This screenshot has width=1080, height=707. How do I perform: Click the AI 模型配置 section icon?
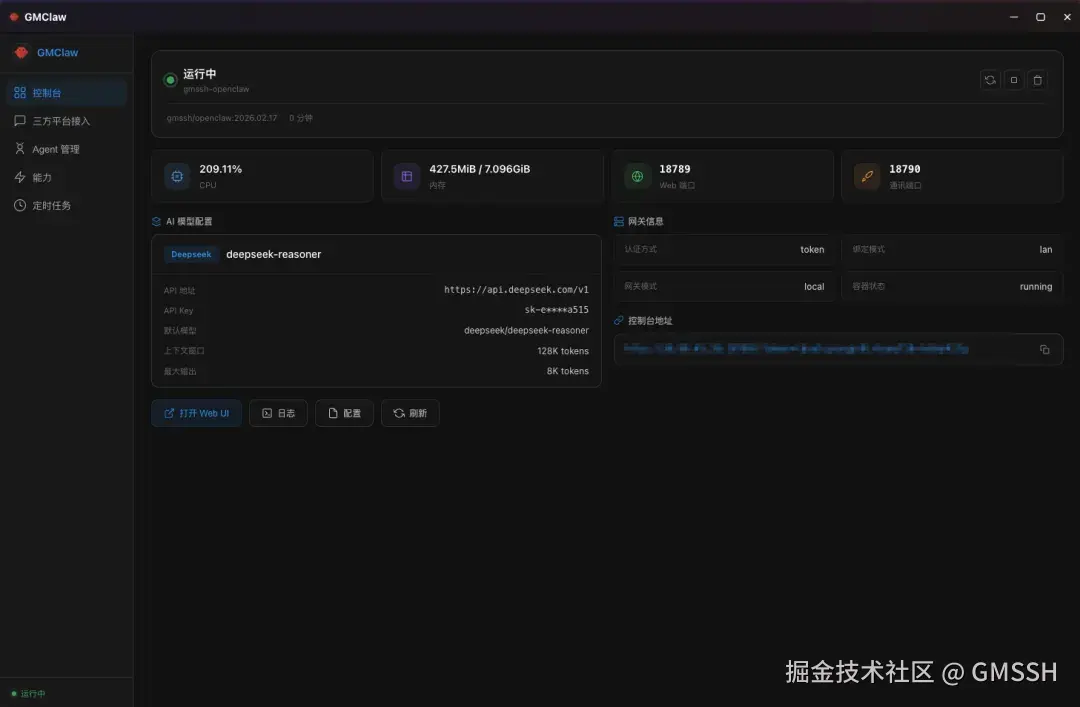pos(155,221)
